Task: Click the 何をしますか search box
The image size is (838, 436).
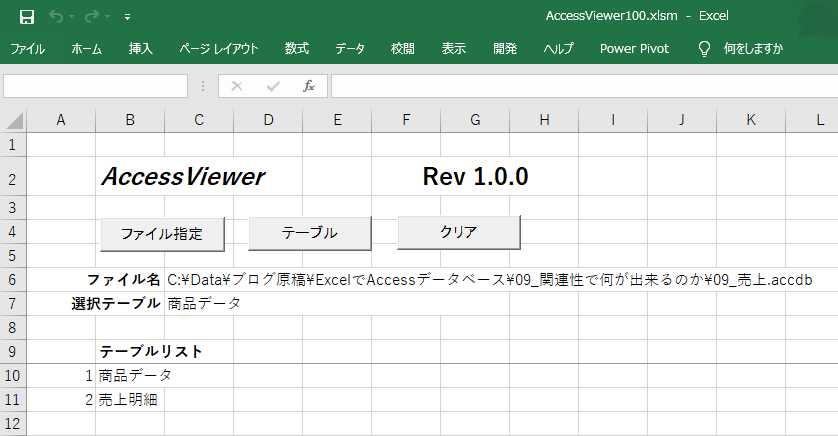Action: click(x=754, y=49)
